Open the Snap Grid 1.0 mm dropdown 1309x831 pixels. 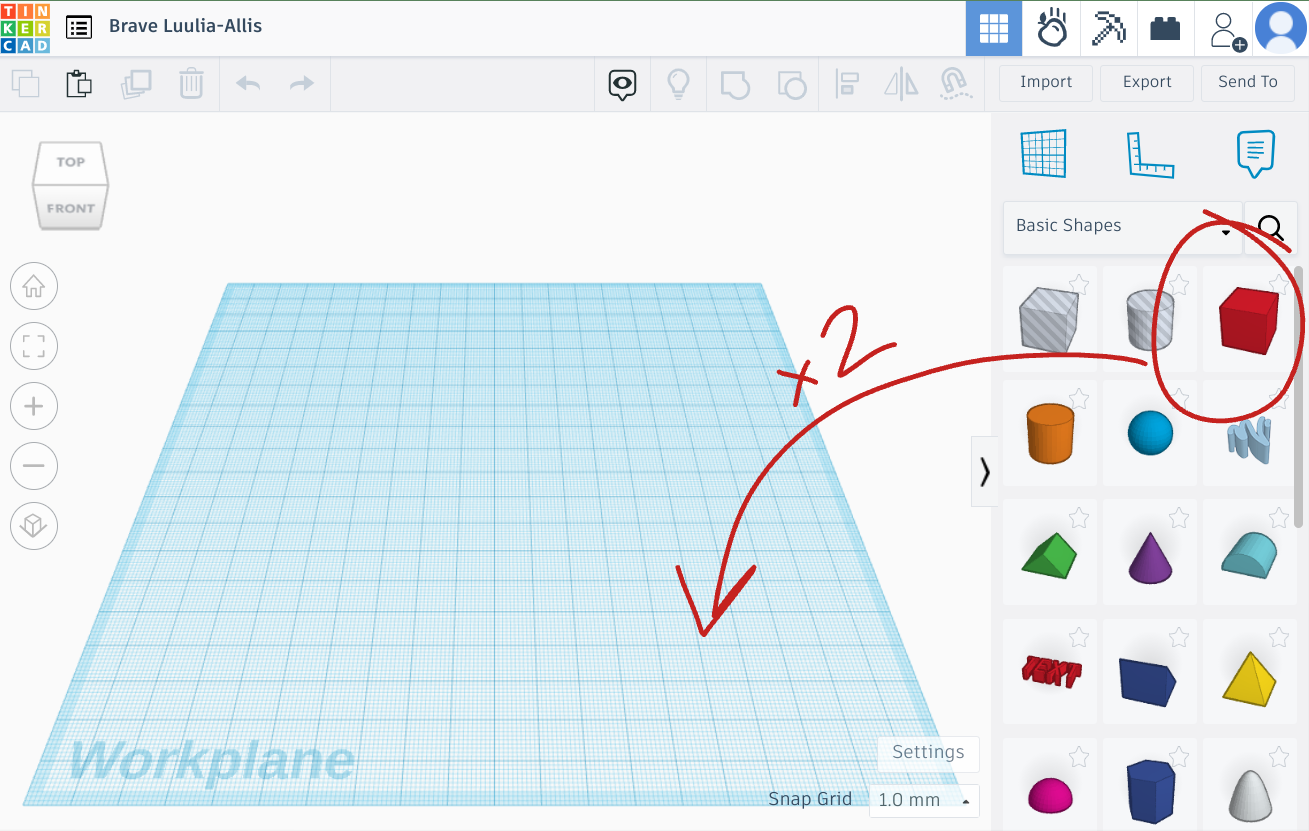(x=924, y=800)
